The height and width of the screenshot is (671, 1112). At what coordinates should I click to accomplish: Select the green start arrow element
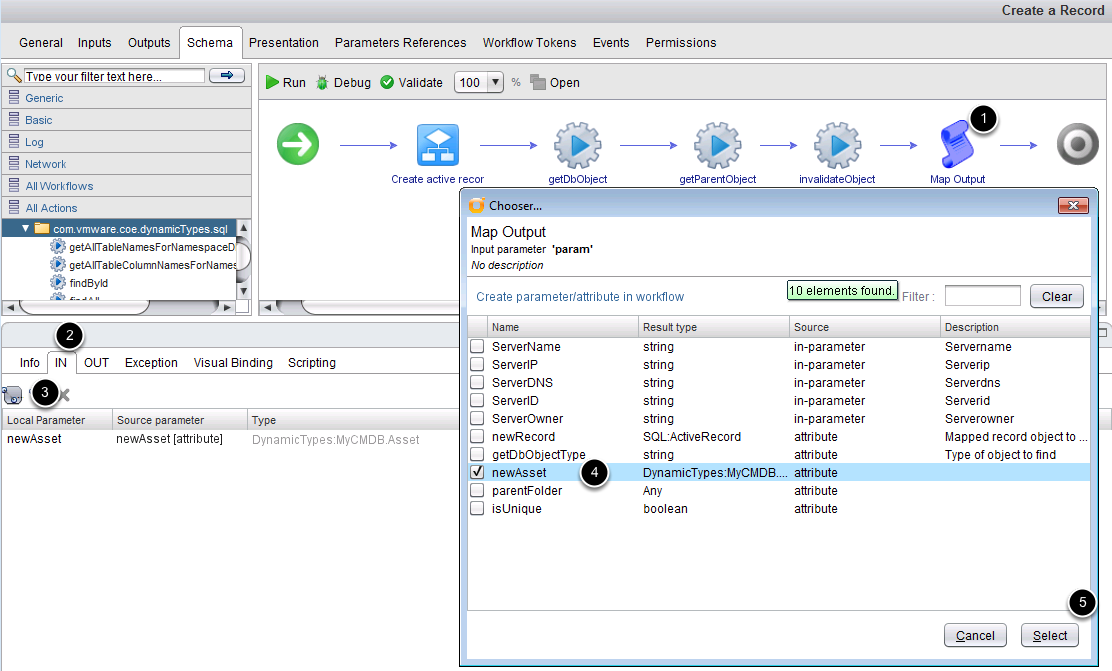point(298,144)
